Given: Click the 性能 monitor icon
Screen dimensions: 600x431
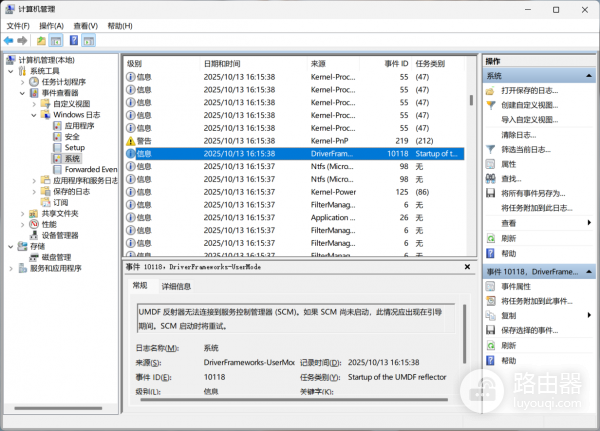Looking at the screenshot, I should pyautogui.click(x=34, y=224).
